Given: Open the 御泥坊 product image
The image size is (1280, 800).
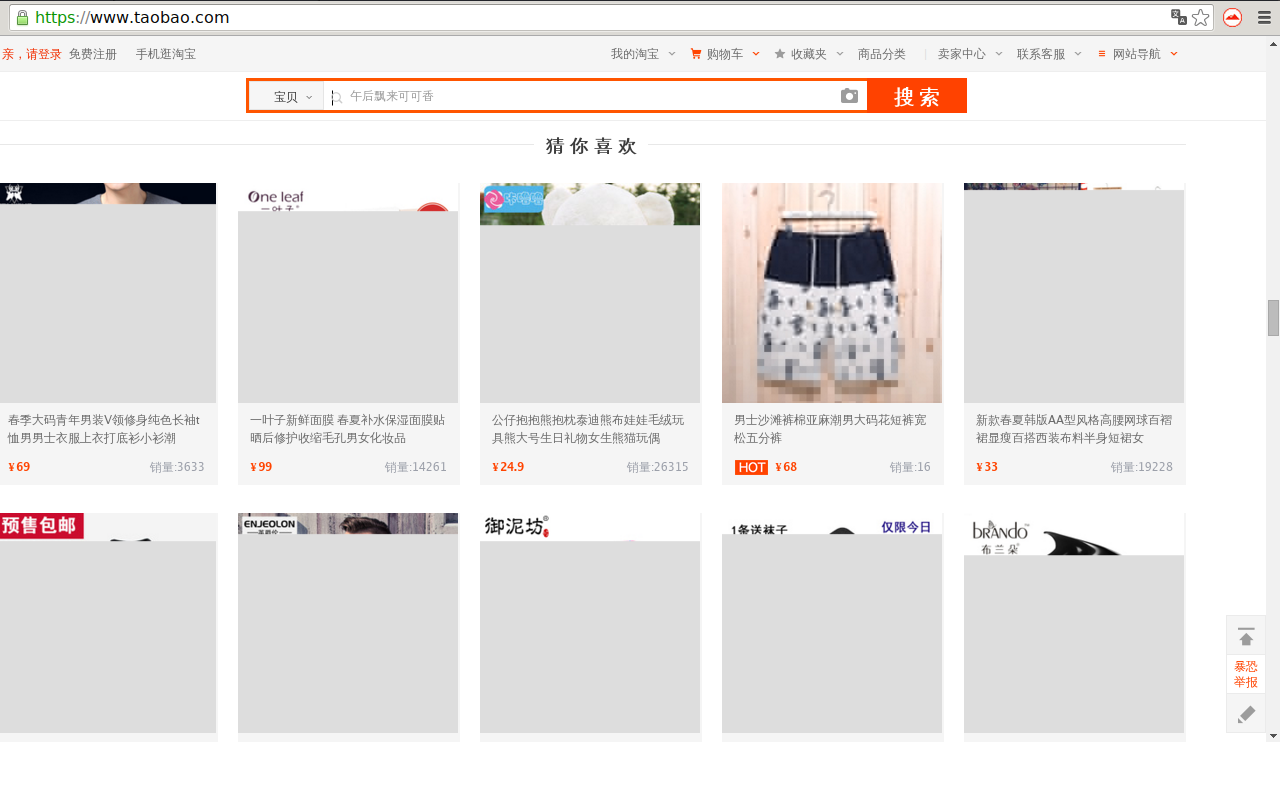Looking at the screenshot, I should click(590, 623).
